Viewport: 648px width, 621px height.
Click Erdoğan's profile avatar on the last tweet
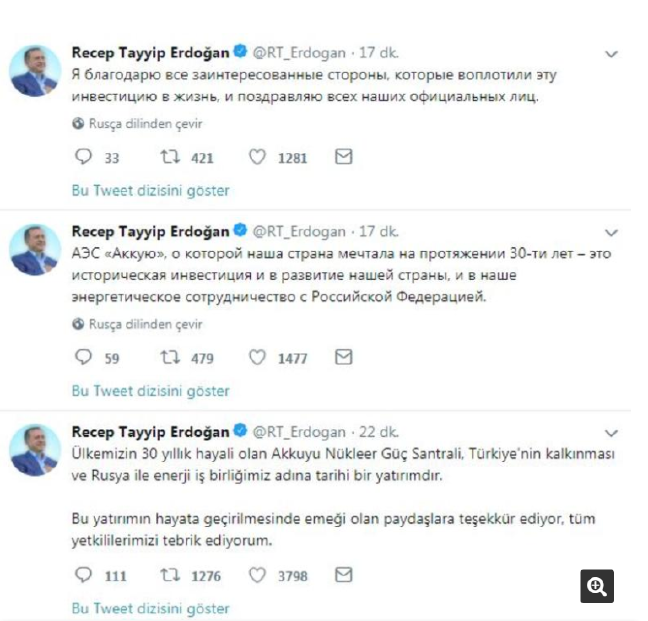35,450
